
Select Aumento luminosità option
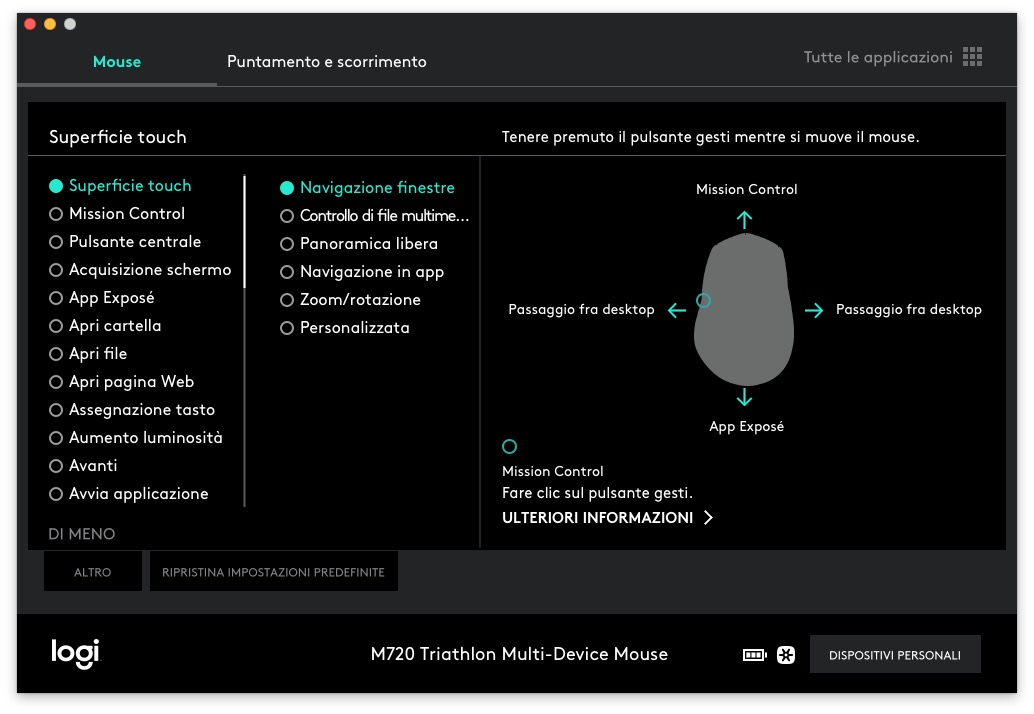(136, 438)
